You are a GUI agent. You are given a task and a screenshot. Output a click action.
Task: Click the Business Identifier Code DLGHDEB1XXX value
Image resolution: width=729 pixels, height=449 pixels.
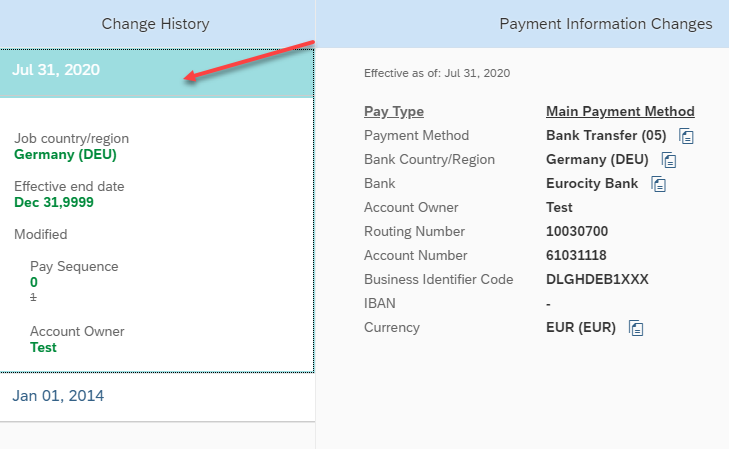(597, 279)
